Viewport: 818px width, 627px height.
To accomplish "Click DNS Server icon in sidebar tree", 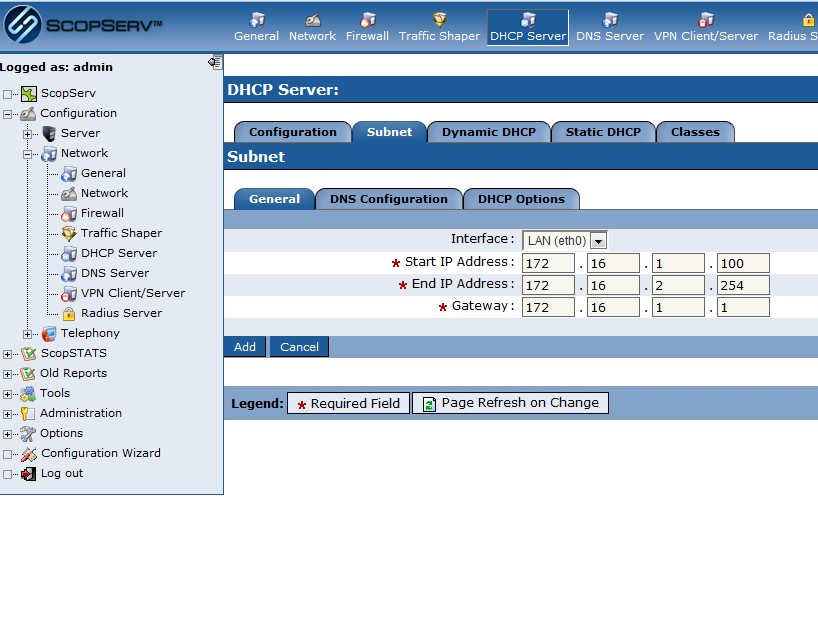I will pos(69,274).
